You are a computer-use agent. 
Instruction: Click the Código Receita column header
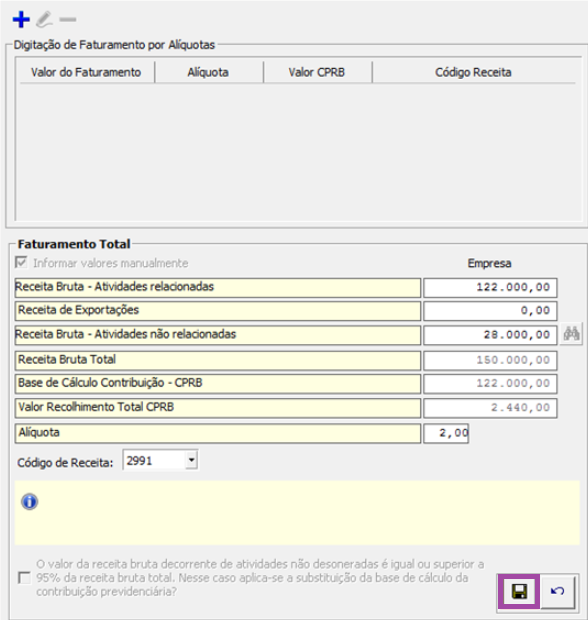click(473, 72)
